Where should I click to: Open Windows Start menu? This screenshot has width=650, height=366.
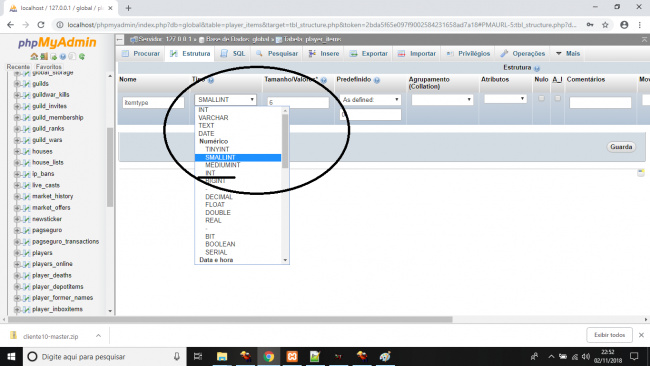coord(11,356)
